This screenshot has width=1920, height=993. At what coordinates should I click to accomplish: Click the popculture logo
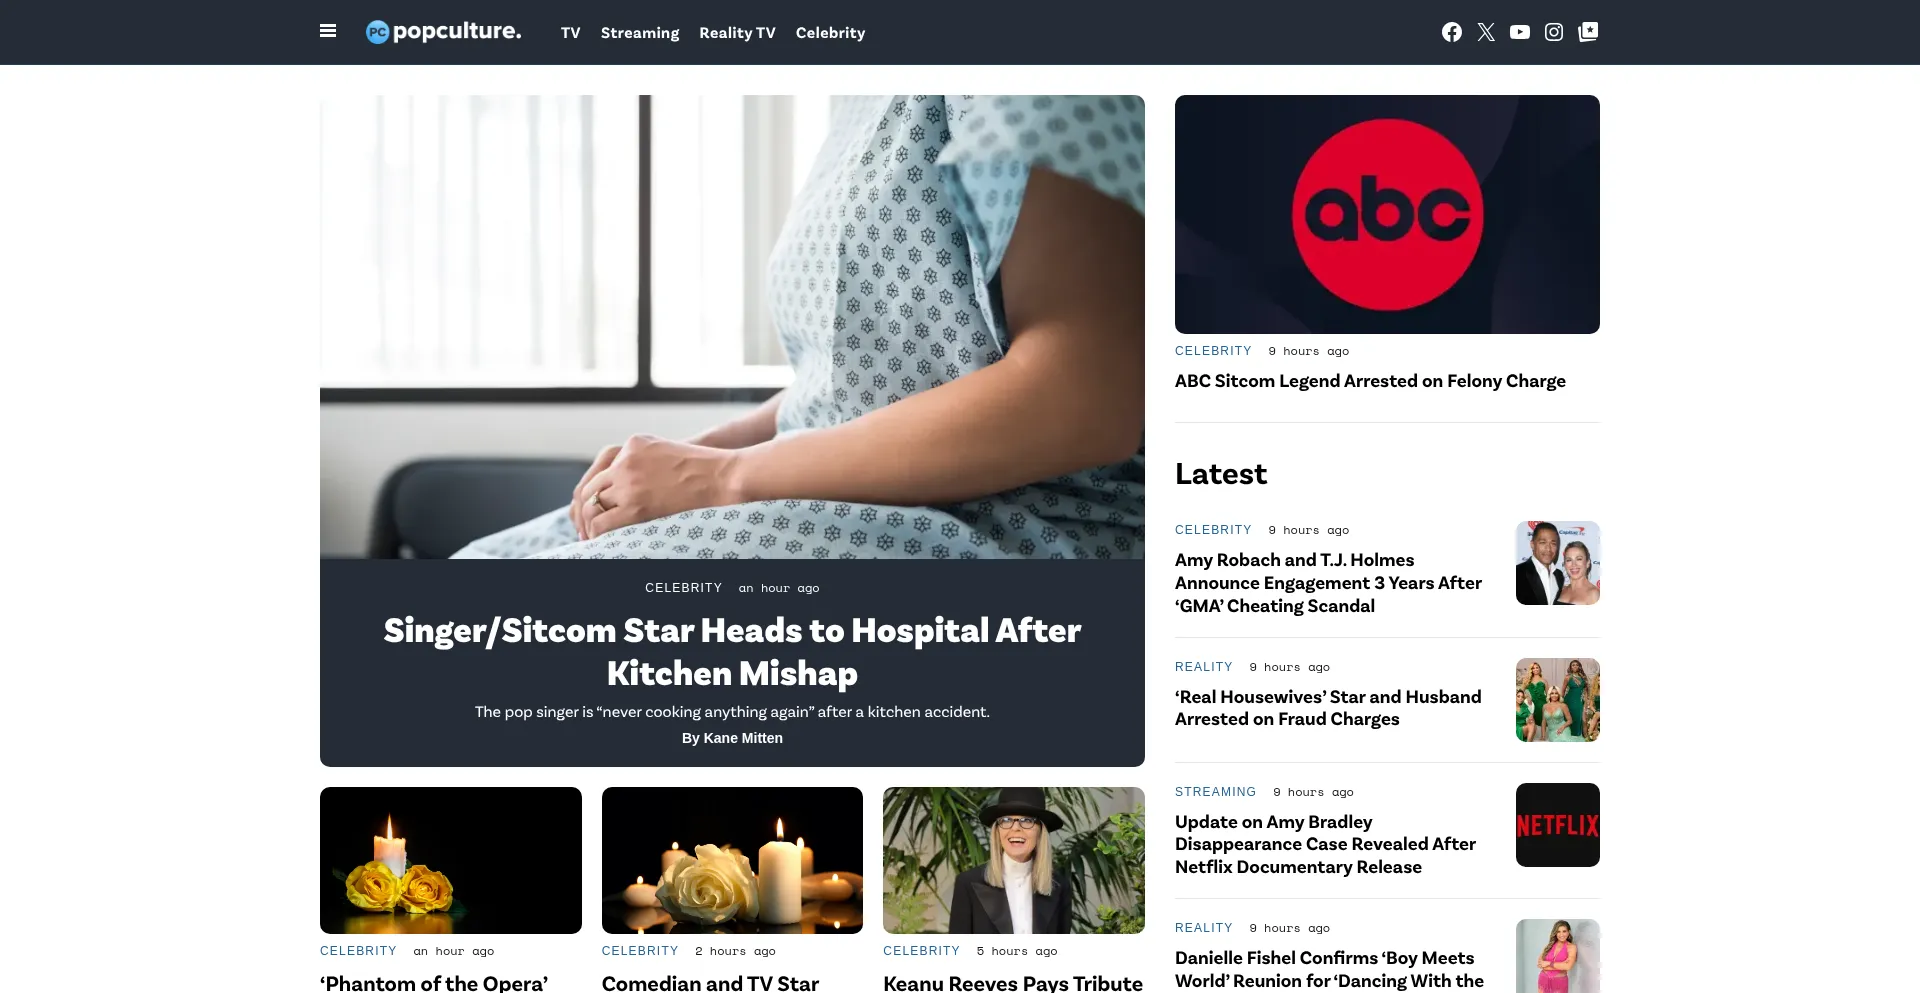443,32
